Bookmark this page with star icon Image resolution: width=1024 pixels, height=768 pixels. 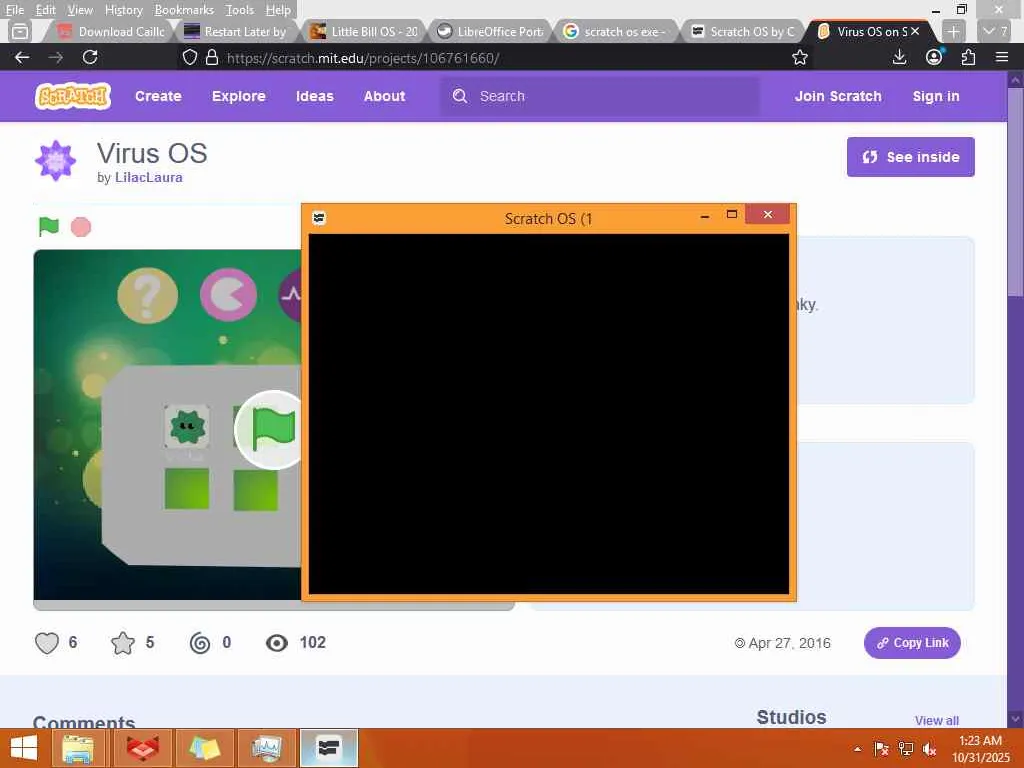pyautogui.click(x=799, y=57)
